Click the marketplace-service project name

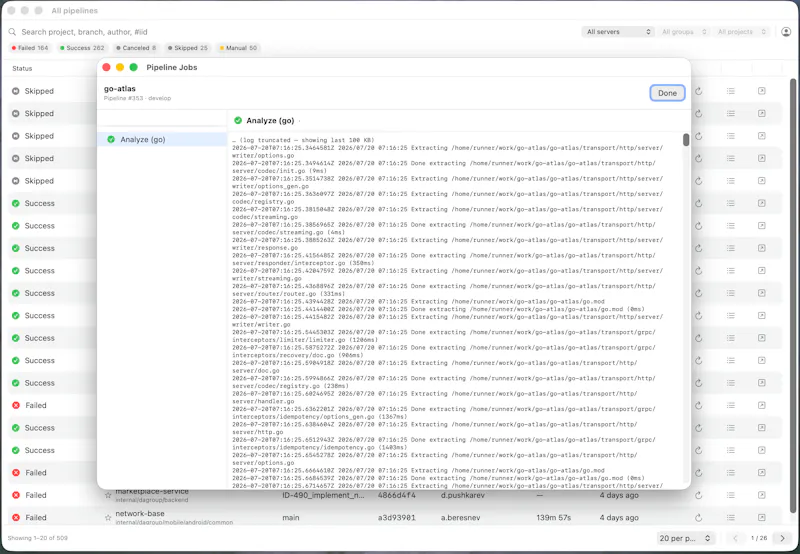[x=152, y=491]
